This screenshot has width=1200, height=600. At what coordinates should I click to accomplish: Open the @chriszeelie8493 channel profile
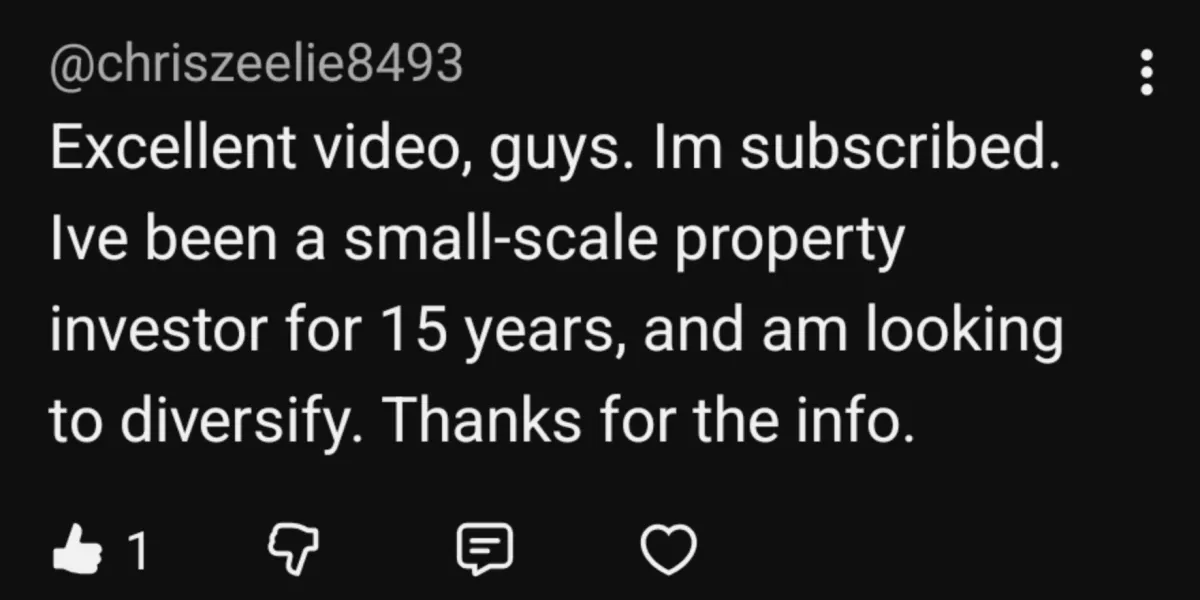[x=255, y=66]
